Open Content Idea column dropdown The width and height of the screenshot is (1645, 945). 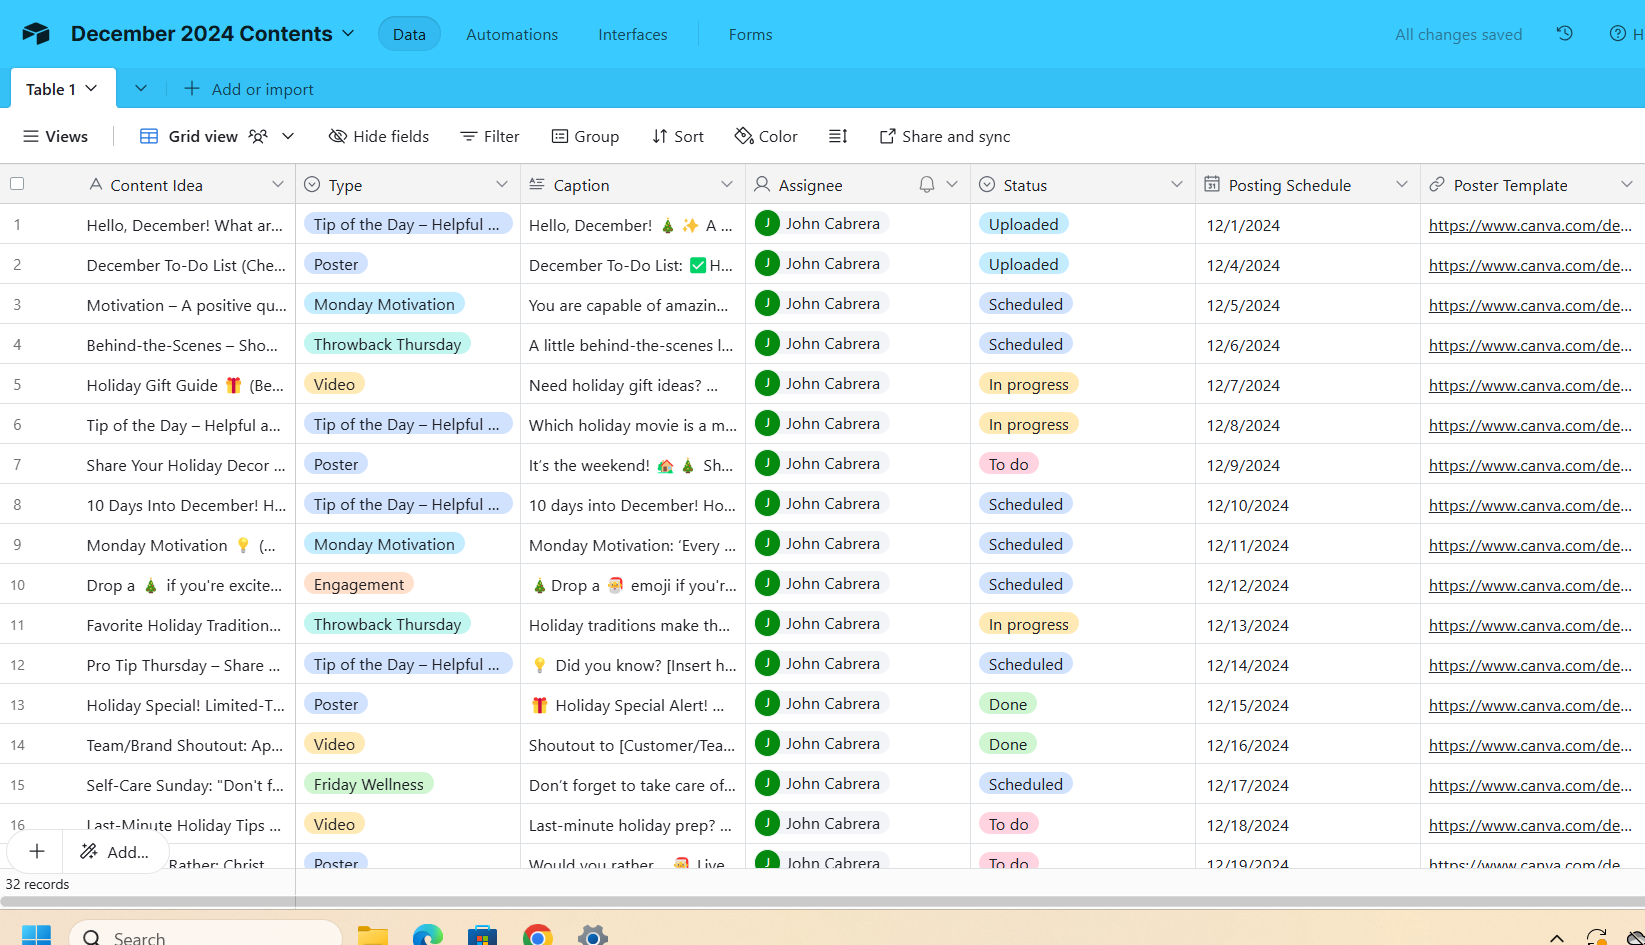278,184
